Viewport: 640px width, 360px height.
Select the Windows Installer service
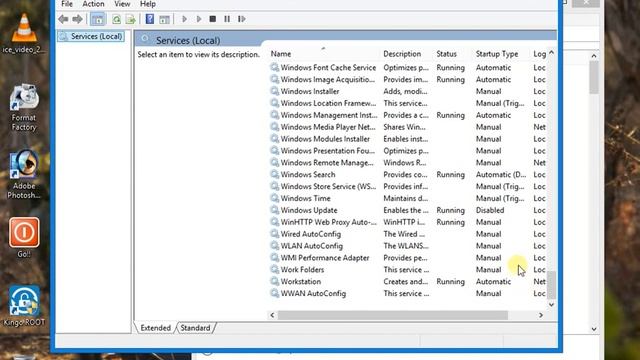(x=407, y=91)
